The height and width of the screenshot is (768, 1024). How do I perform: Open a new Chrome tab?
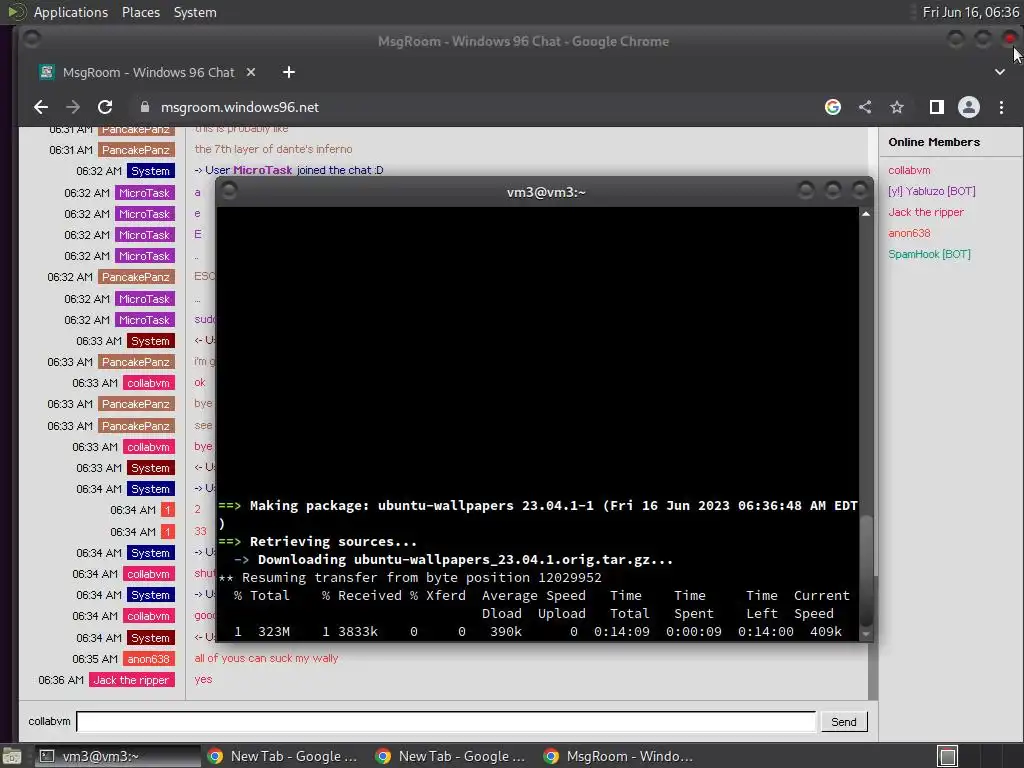click(289, 72)
